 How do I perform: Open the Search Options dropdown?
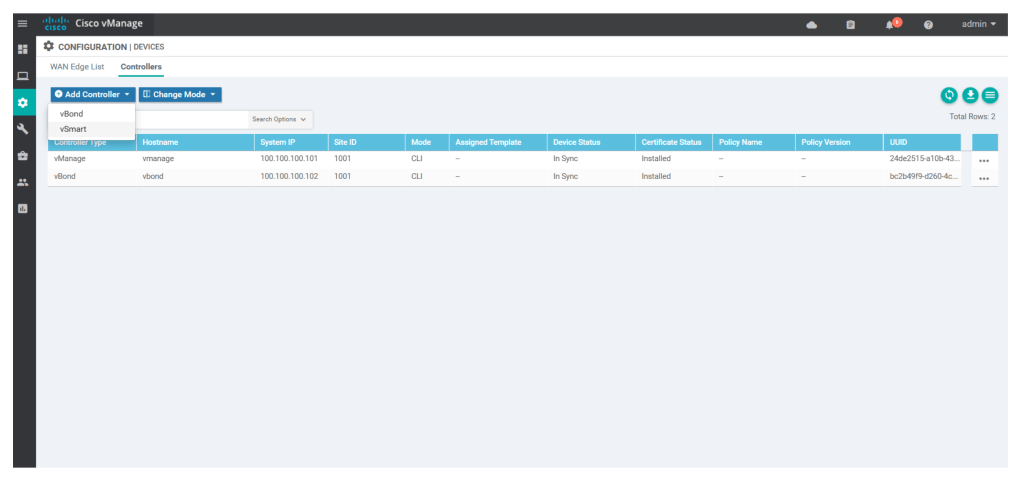(280, 119)
